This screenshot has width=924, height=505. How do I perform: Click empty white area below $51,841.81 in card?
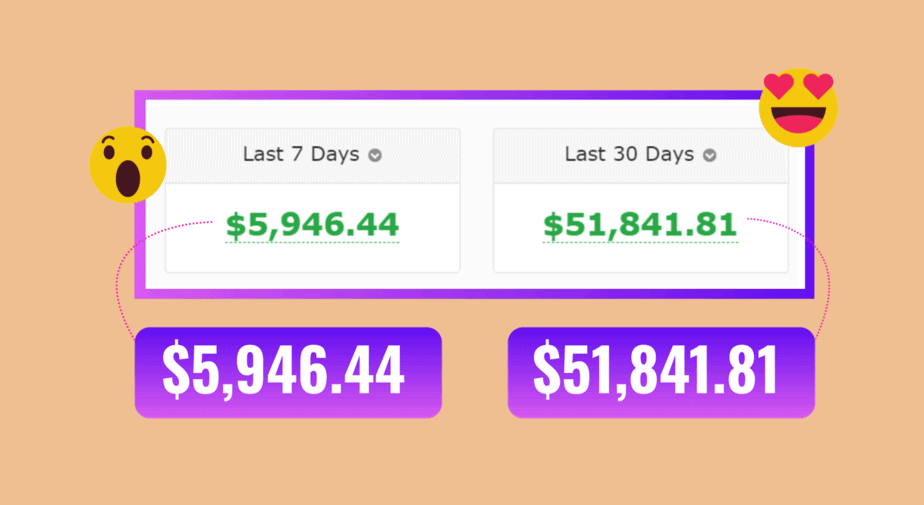pyautogui.click(x=641, y=258)
